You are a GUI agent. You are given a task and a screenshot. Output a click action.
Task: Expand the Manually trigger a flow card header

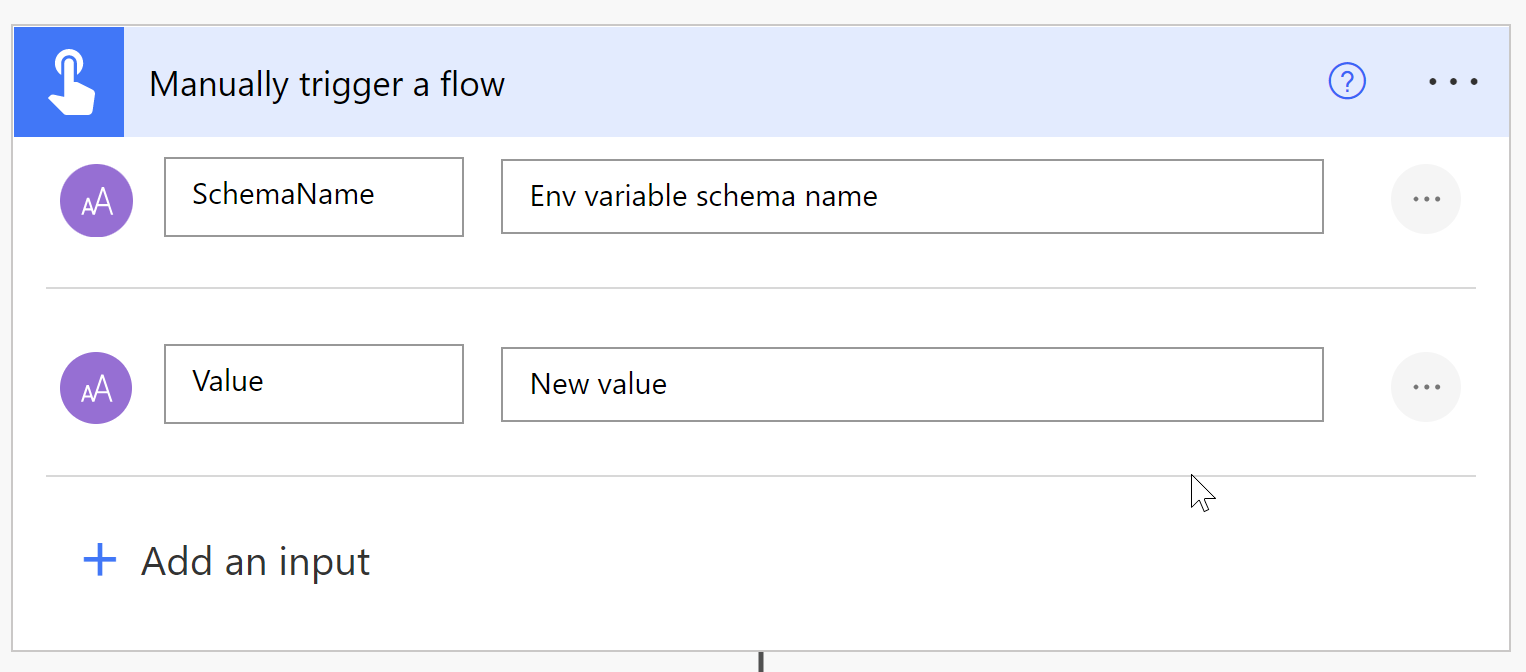[x=700, y=81]
